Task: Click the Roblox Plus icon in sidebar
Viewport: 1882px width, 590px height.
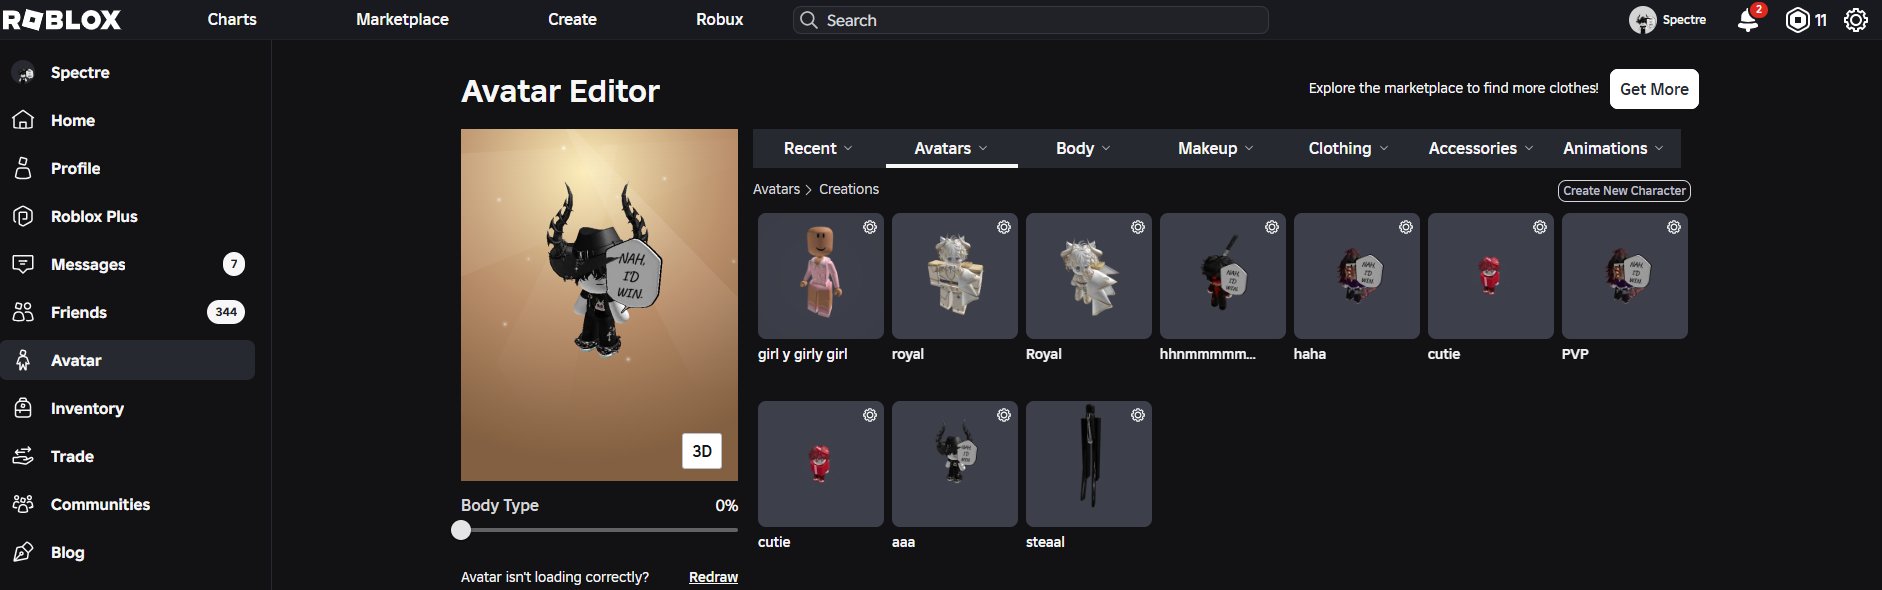Action: pos(23,216)
